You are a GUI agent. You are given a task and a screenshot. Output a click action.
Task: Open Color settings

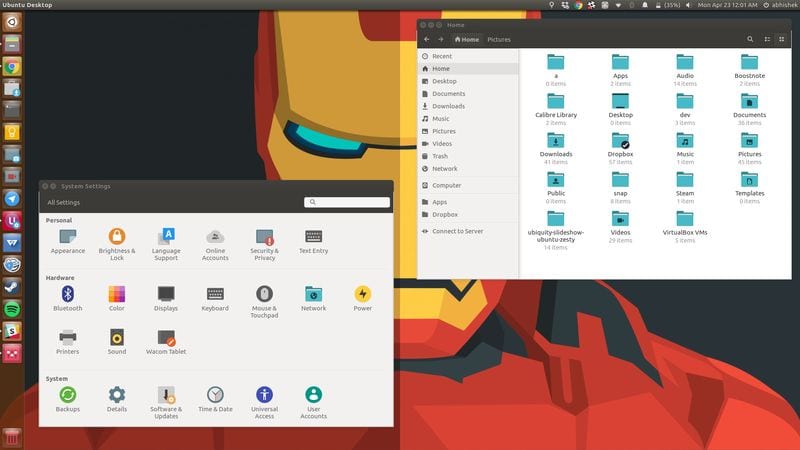(117, 298)
